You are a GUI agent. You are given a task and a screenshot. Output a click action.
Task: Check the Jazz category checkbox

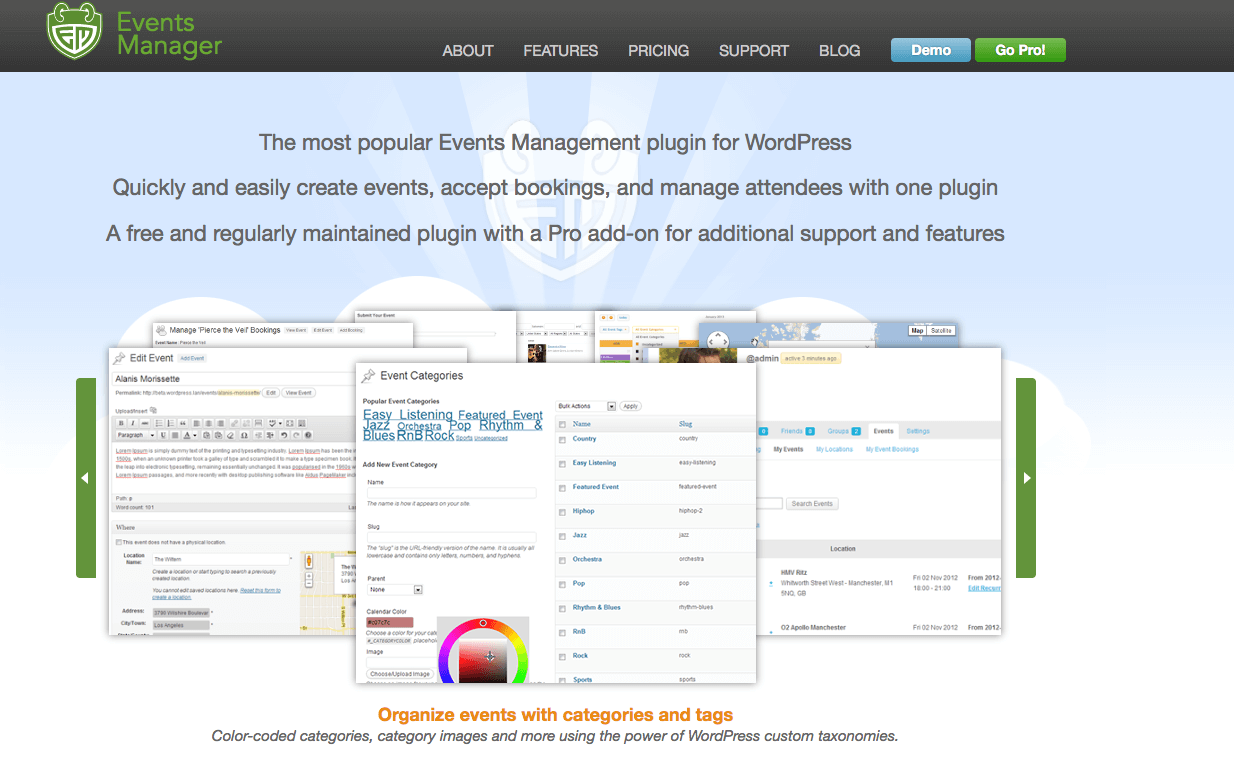click(x=562, y=536)
